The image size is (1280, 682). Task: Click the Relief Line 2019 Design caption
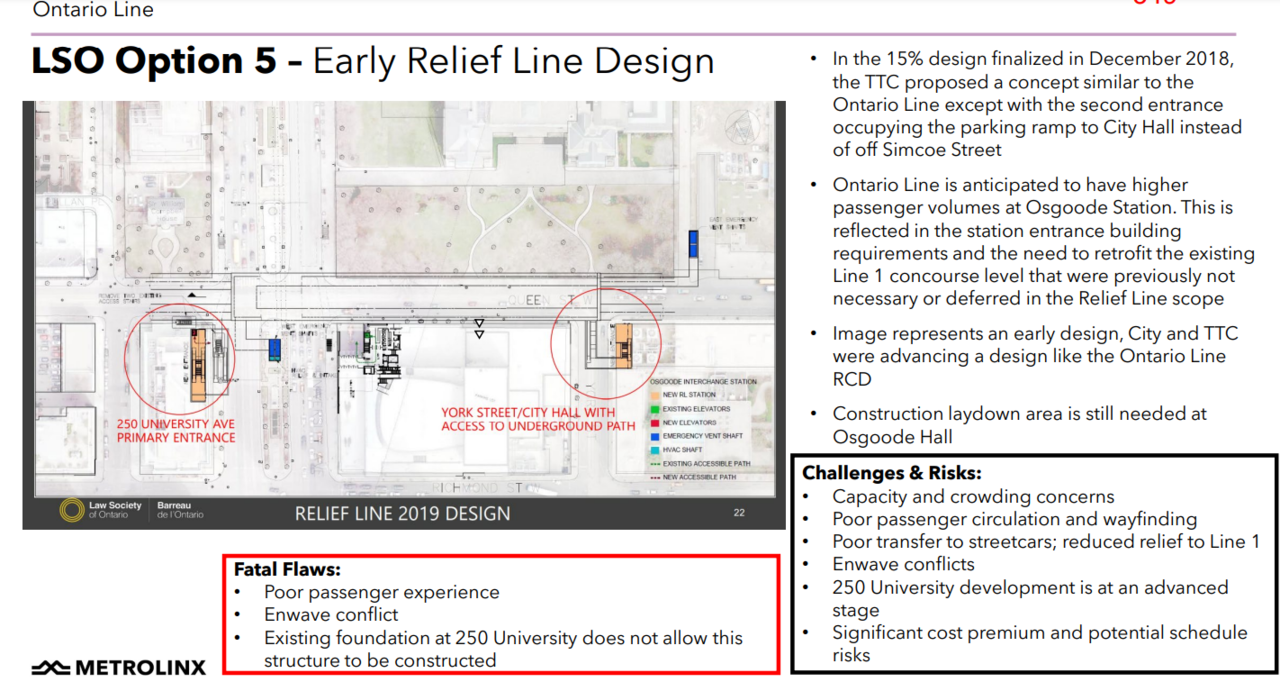[402, 514]
